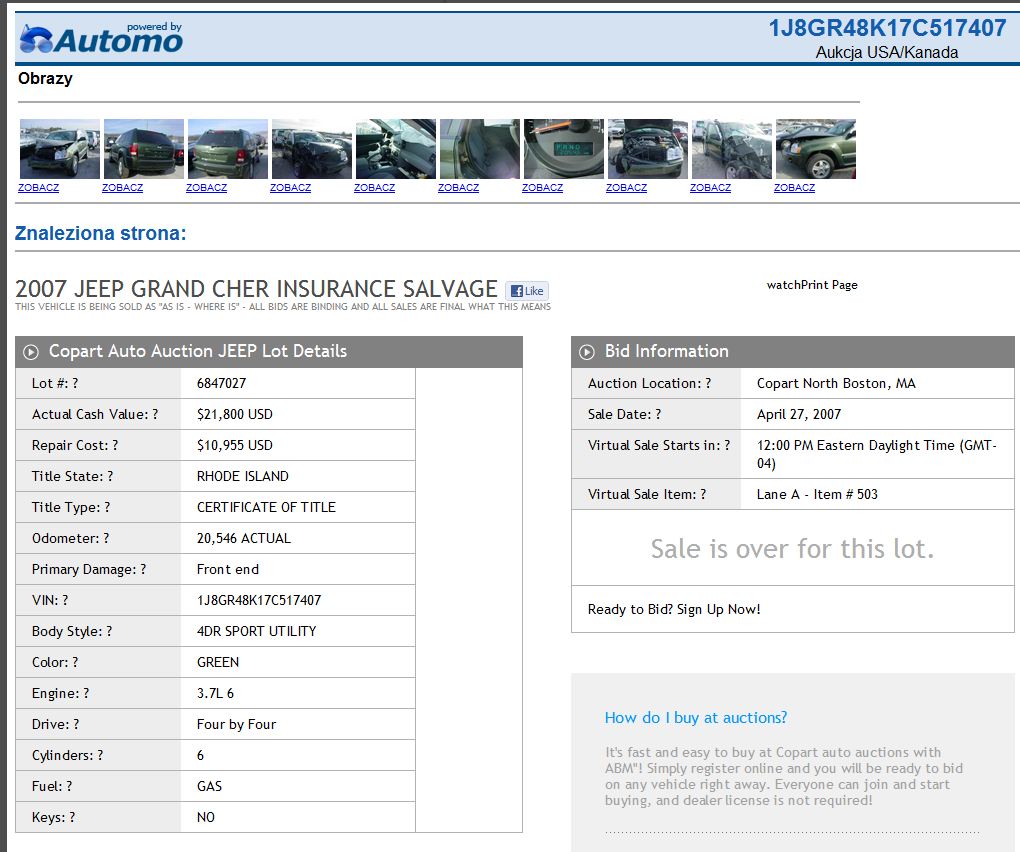
Task: Click ZOBACZ under the first thumbnail
Action: (38, 187)
